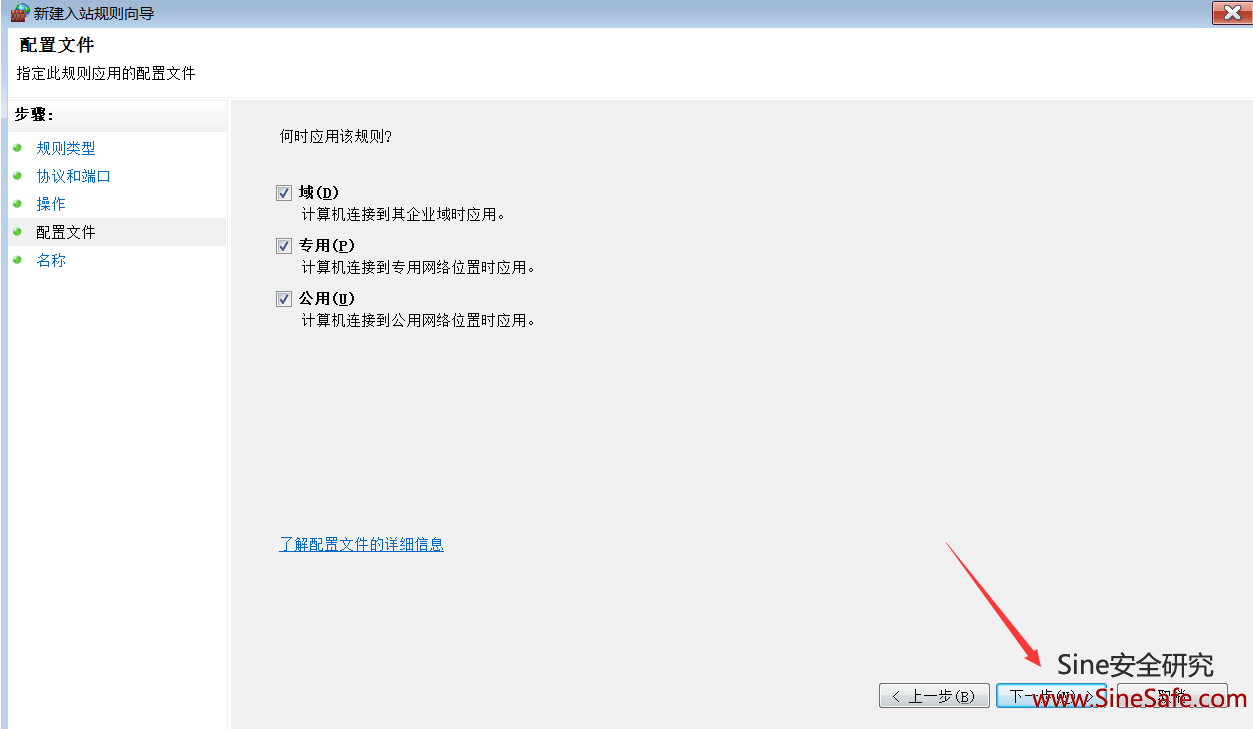The image size is (1253, 729).
Task: Jump to the 操作 step
Action: pyautogui.click(x=51, y=204)
